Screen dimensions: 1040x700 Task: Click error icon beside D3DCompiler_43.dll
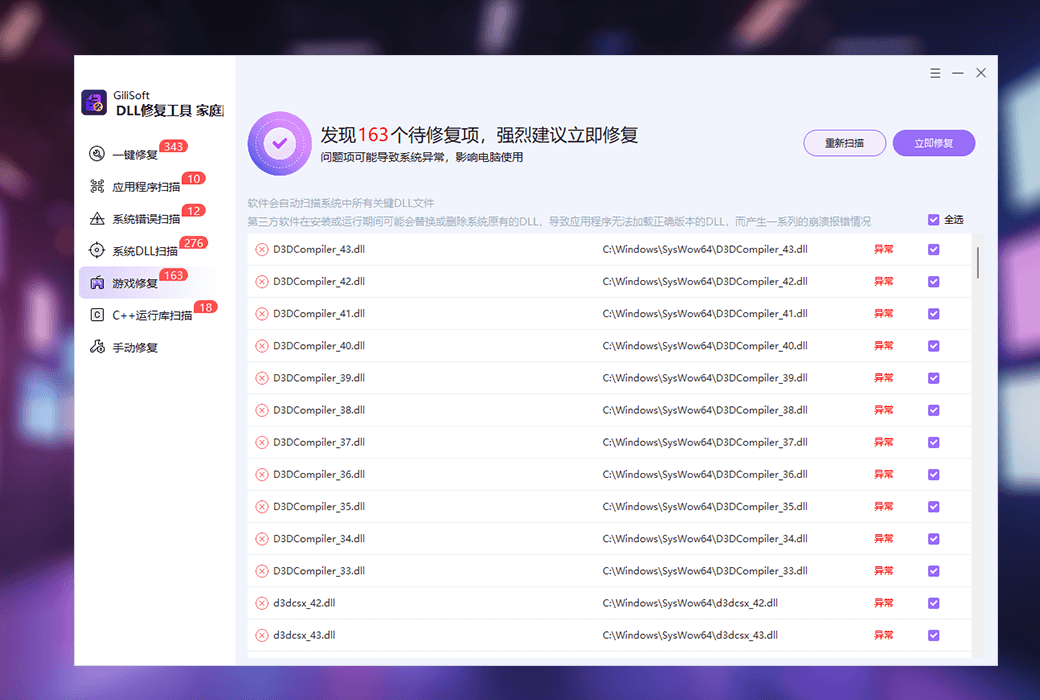pyautogui.click(x=262, y=249)
